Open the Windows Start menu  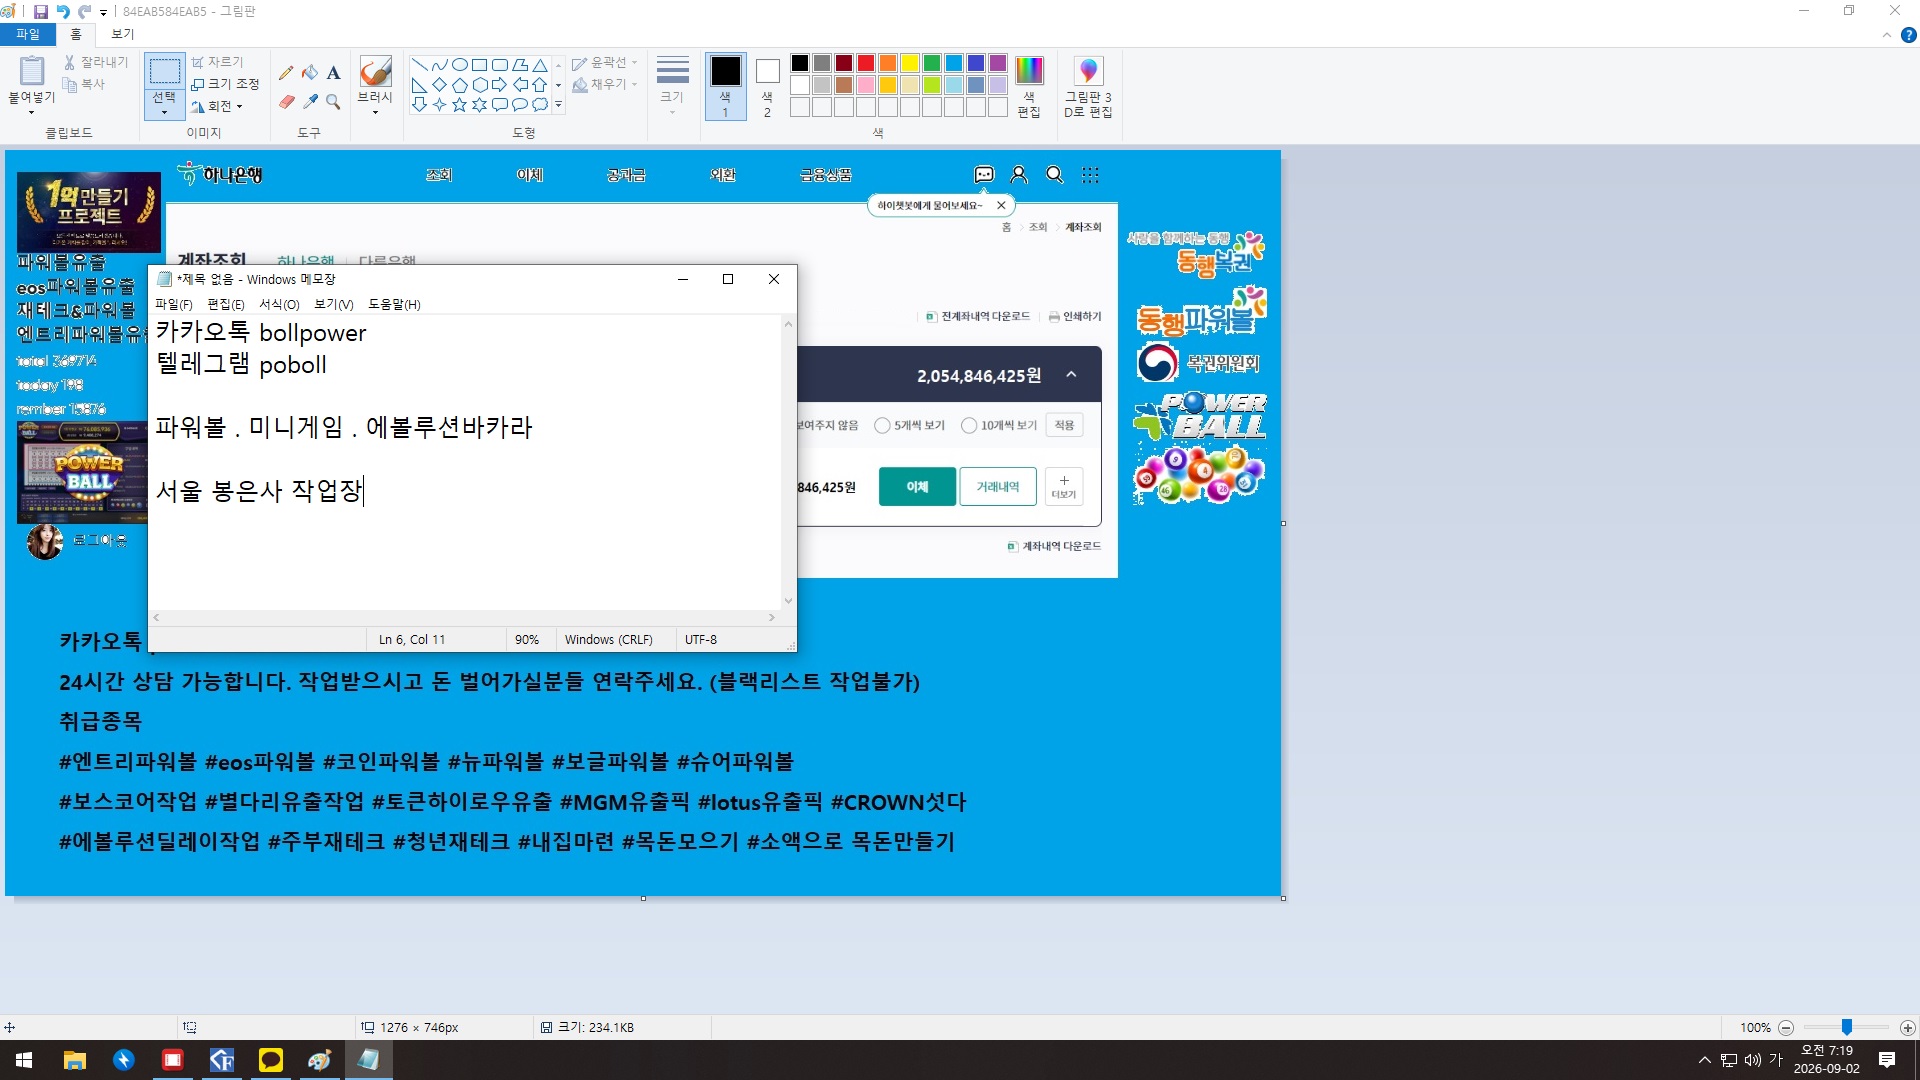tap(24, 1060)
